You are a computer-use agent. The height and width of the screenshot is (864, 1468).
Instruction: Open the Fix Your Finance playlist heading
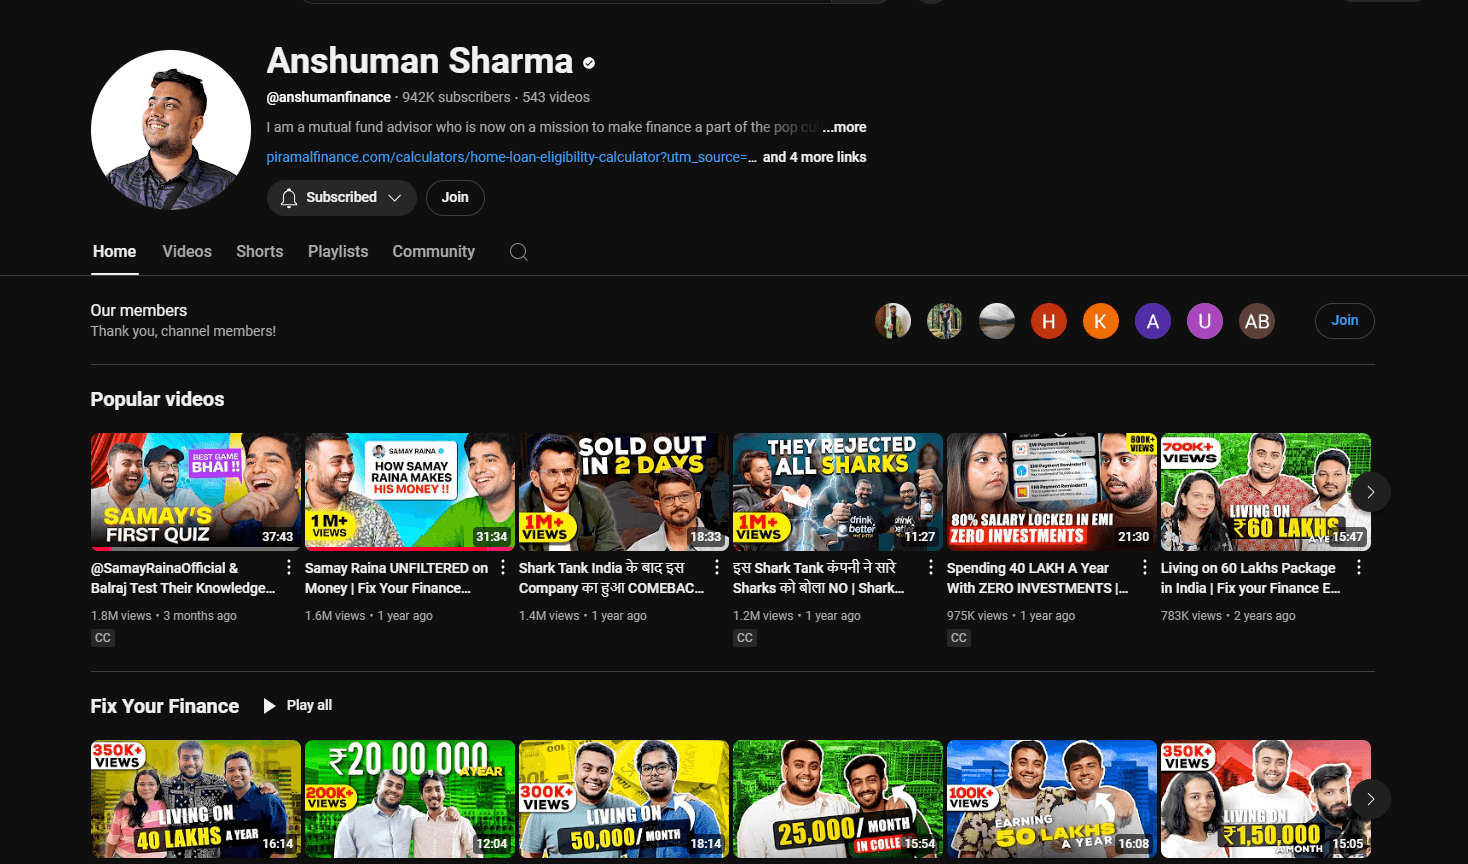coord(165,706)
